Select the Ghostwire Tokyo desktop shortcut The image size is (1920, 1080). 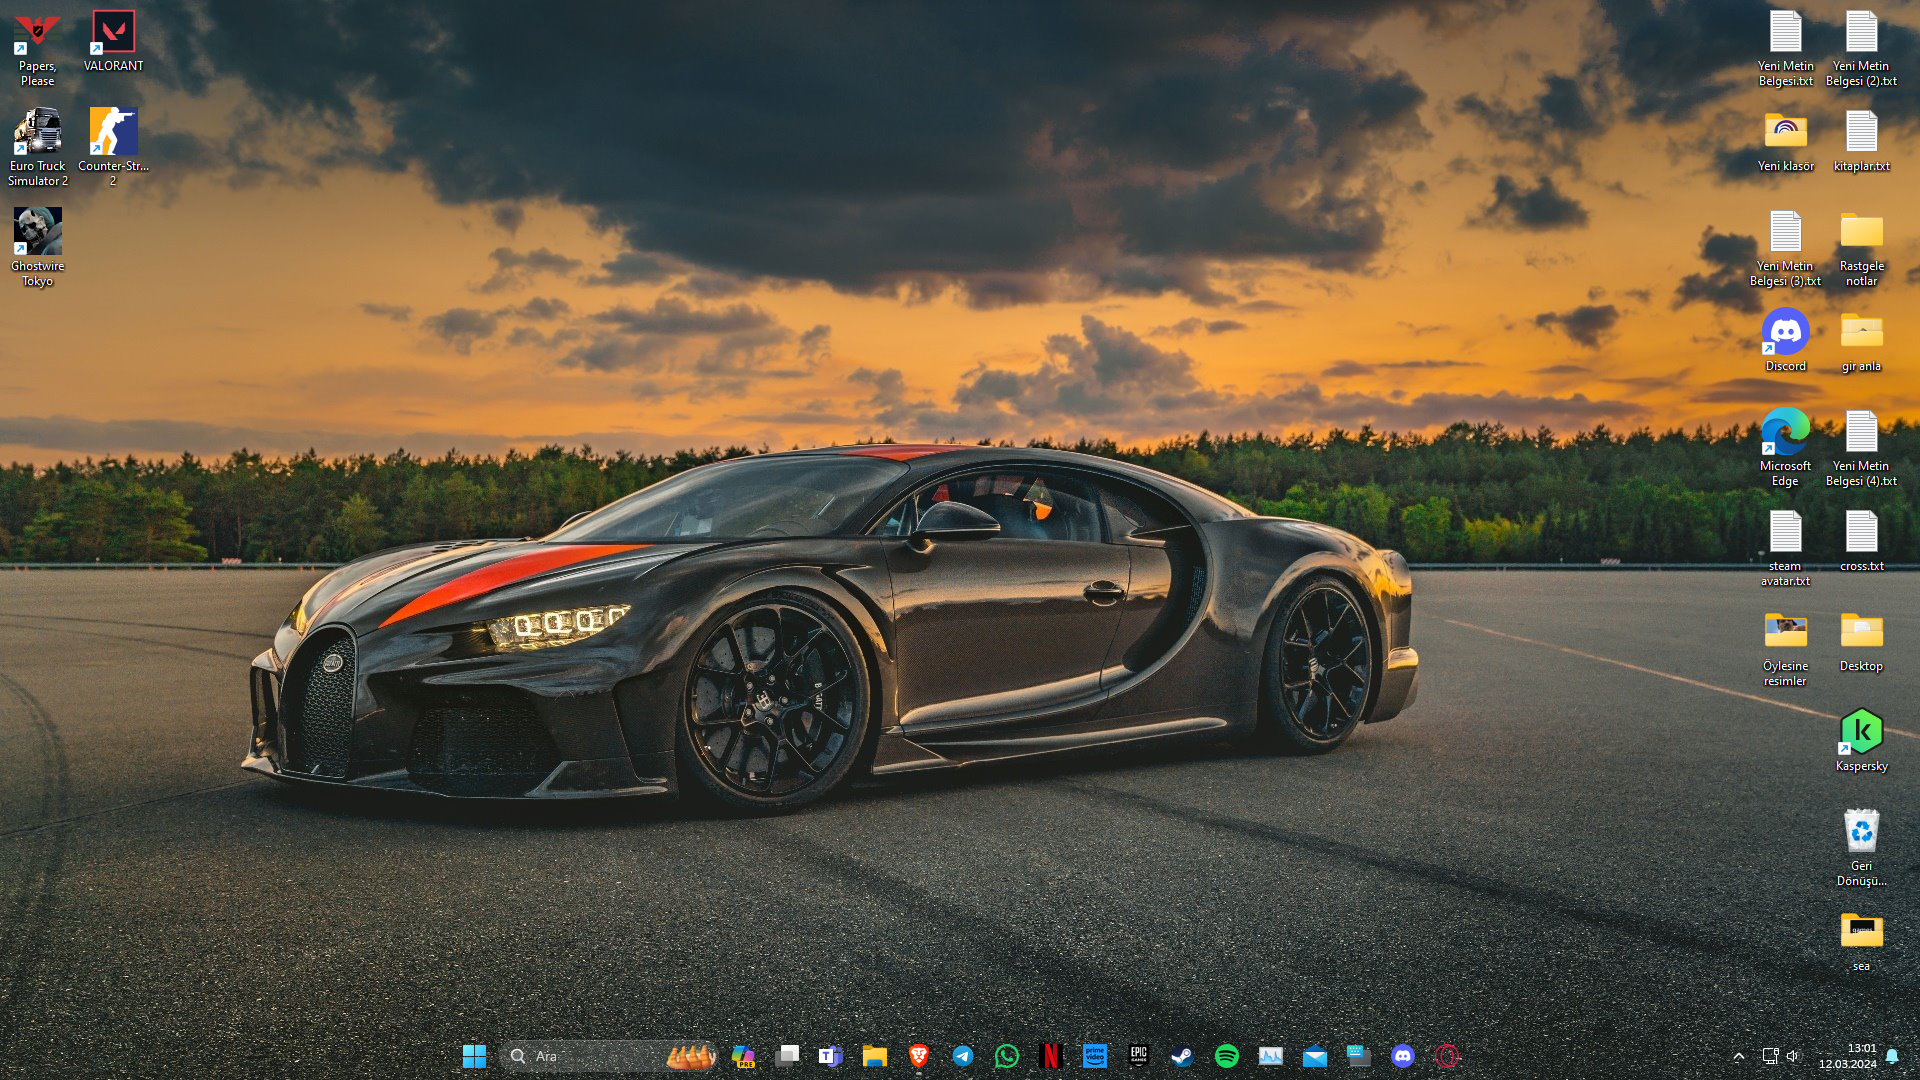(38, 248)
